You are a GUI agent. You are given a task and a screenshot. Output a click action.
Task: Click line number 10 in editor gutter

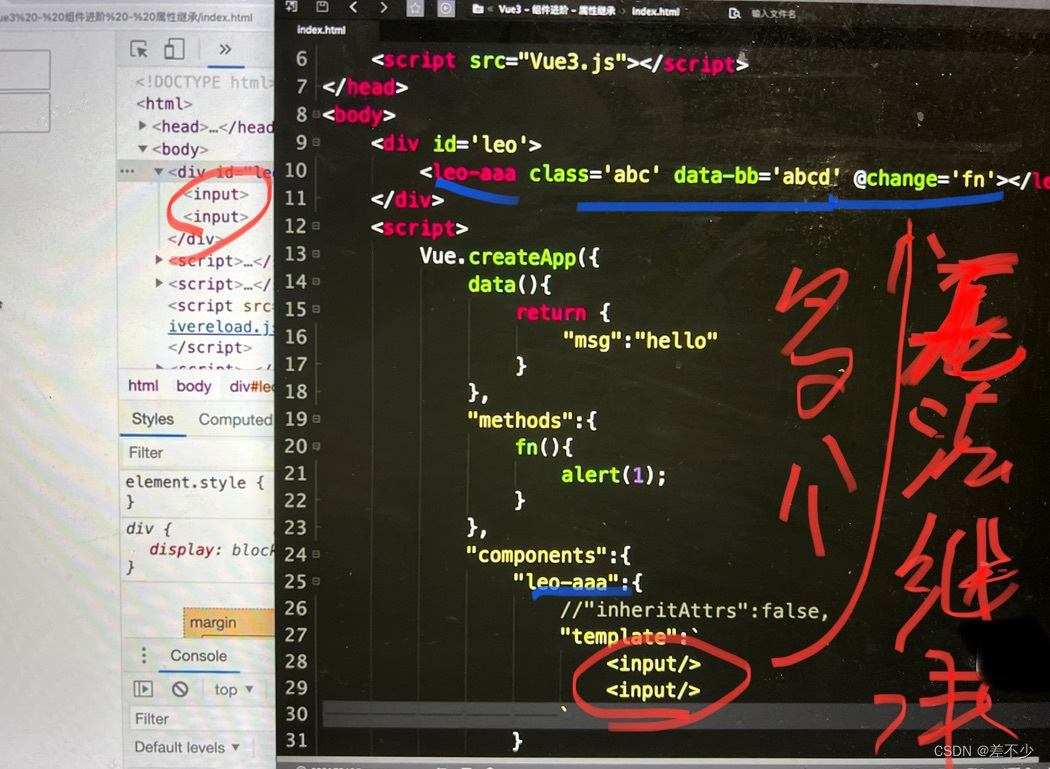[295, 170]
